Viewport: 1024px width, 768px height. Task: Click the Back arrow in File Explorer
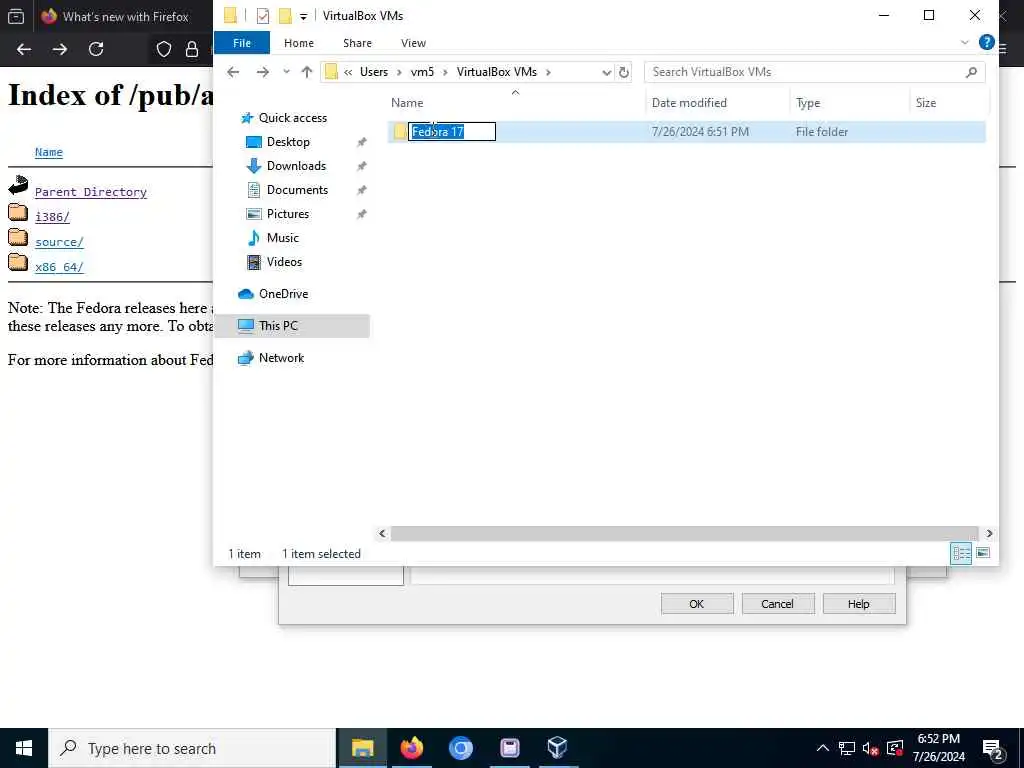click(233, 72)
